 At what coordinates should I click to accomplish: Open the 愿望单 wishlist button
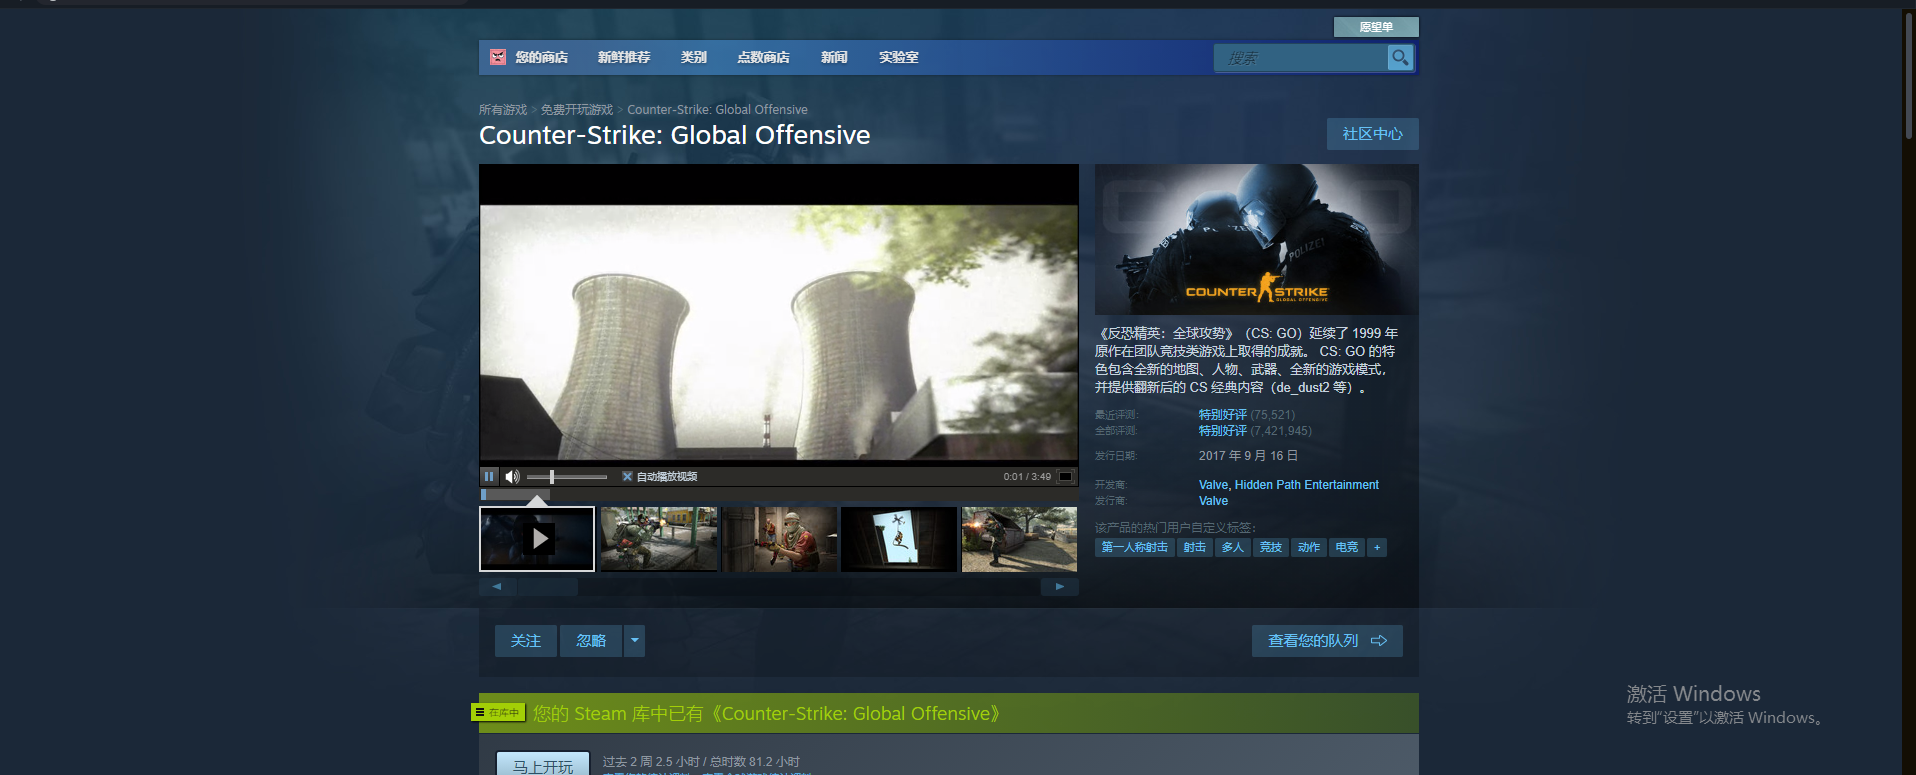pyautogui.click(x=1376, y=27)
